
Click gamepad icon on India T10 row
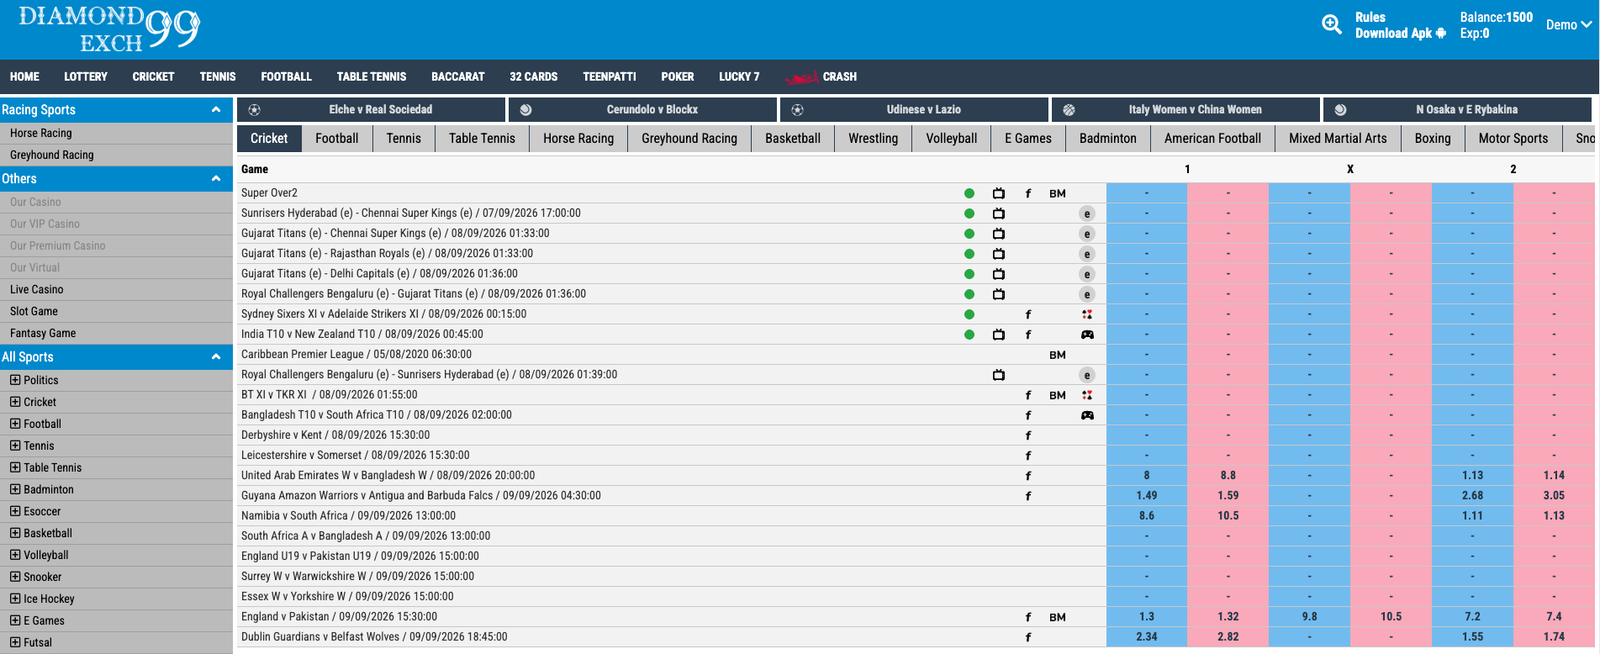[1087, 334]
